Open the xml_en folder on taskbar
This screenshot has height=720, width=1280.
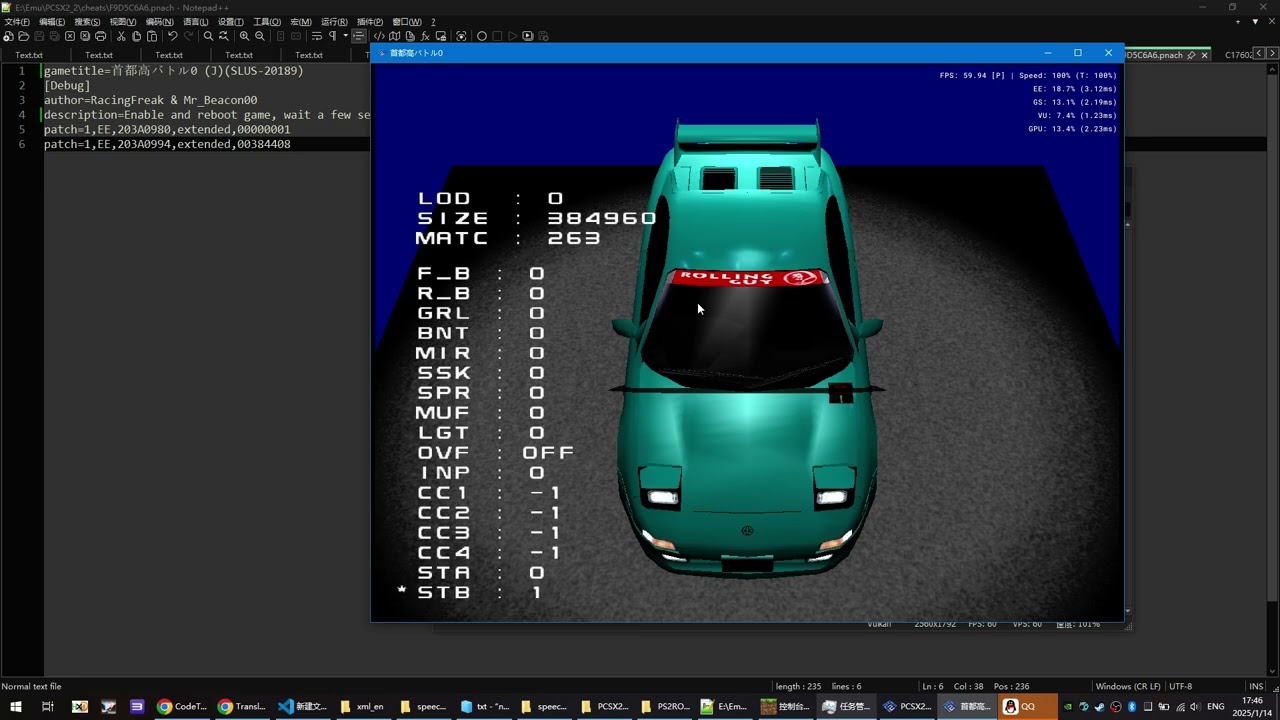(x=363, y=706)
